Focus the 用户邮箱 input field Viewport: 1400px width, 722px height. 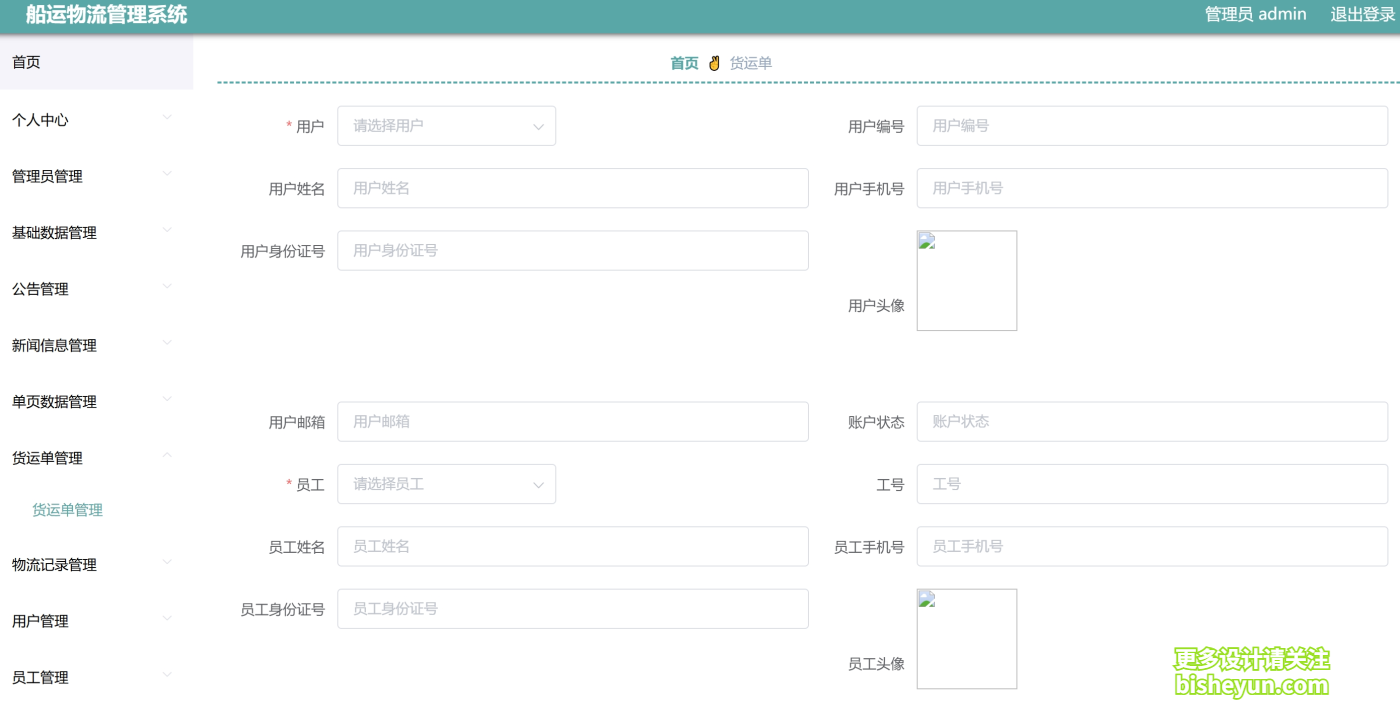point(573,422)
